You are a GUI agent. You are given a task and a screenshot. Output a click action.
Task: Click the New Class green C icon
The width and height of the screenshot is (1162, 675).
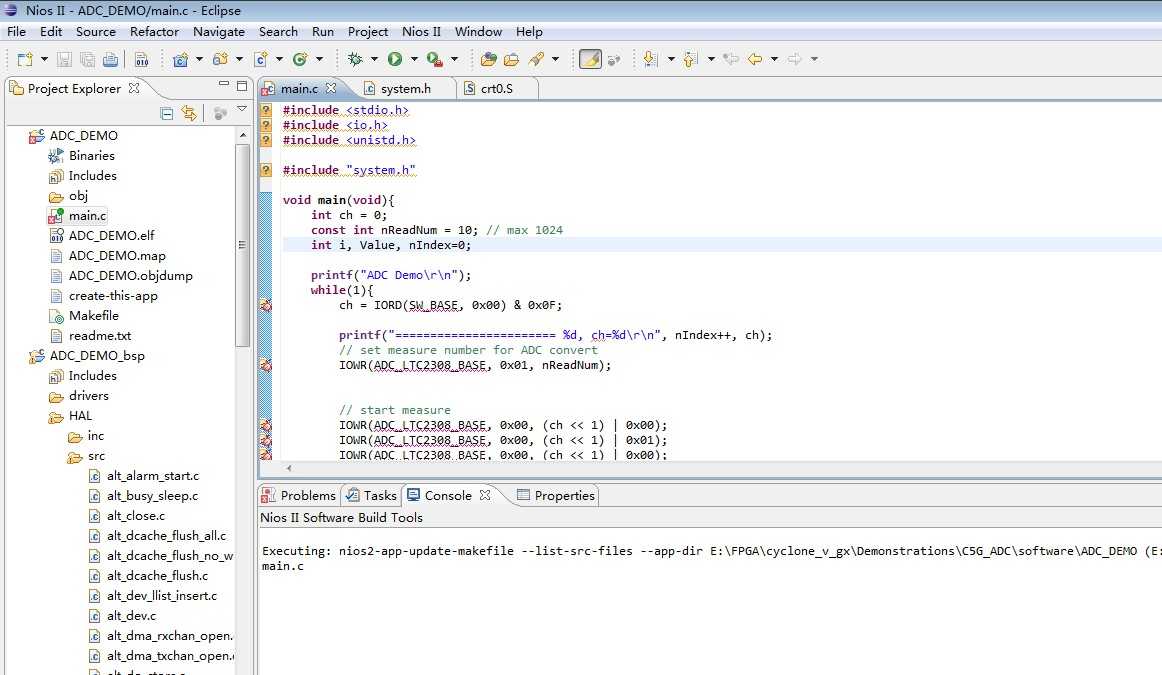coord(300,59)
